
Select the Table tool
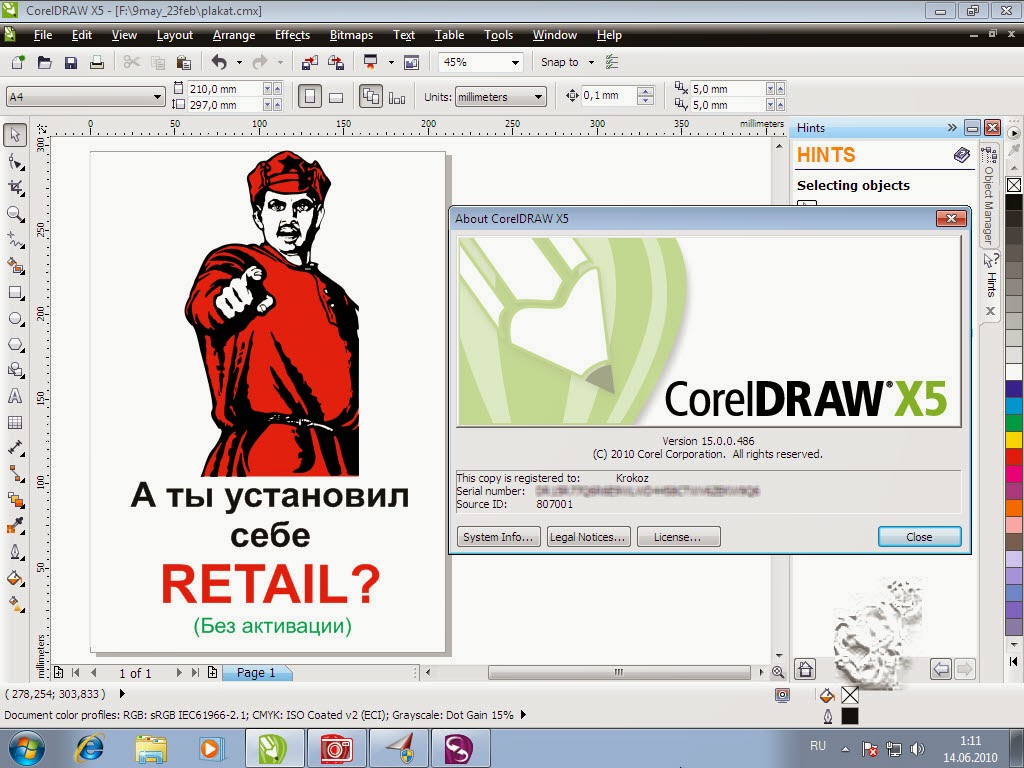click(x=15, y=423)
